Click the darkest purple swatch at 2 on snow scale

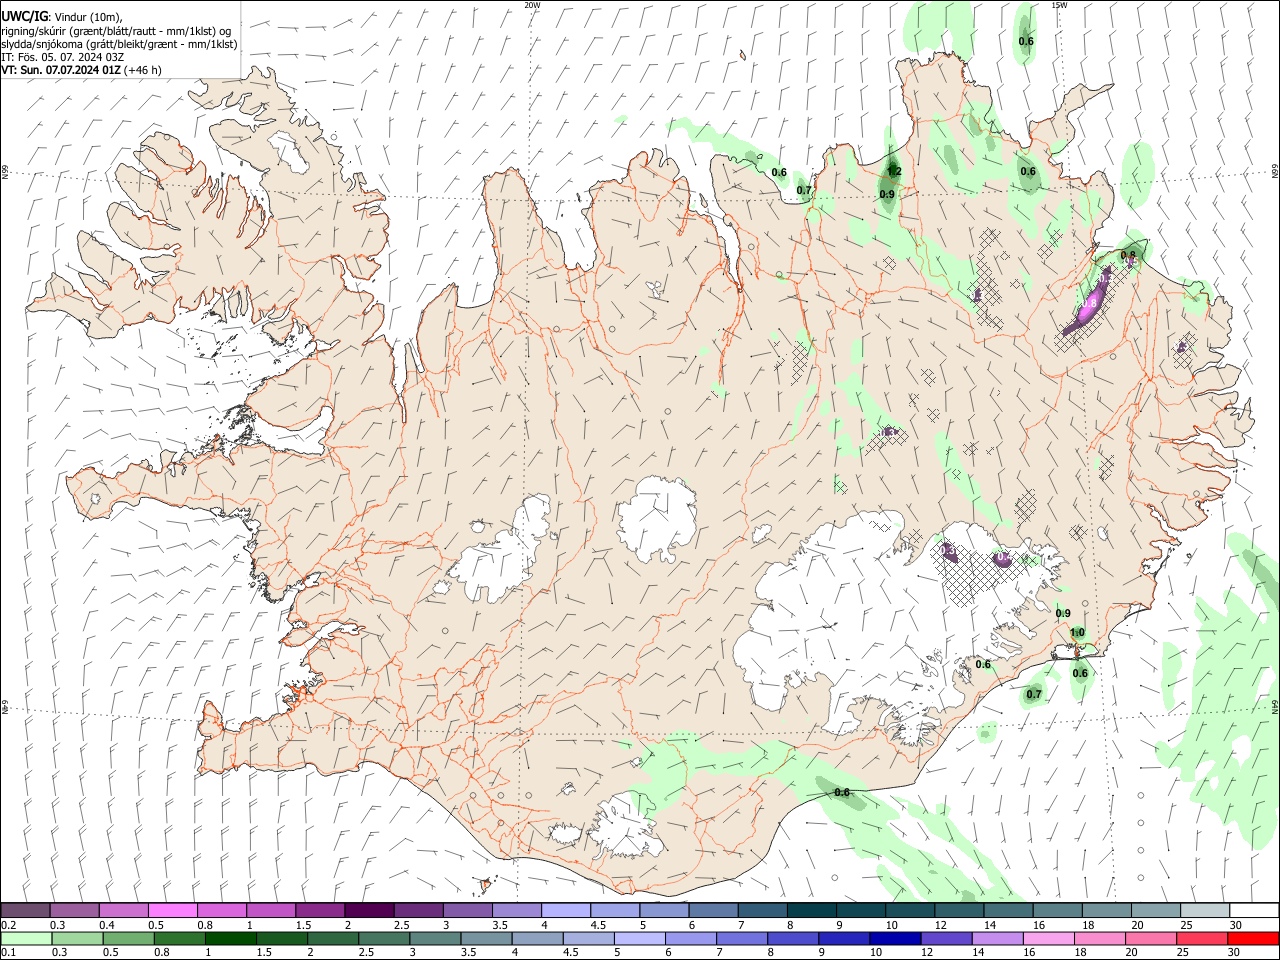(x=369, y=910)
